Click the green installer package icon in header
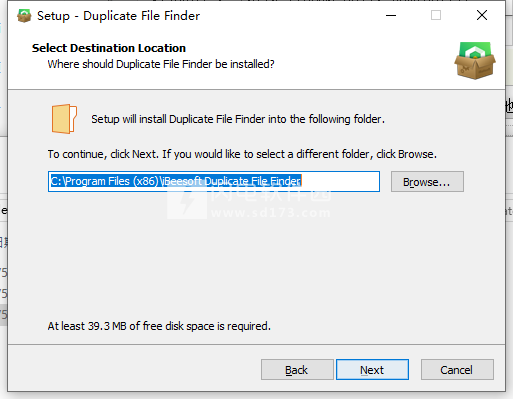This screenshot has height=399, width=513. click(475, 61)
